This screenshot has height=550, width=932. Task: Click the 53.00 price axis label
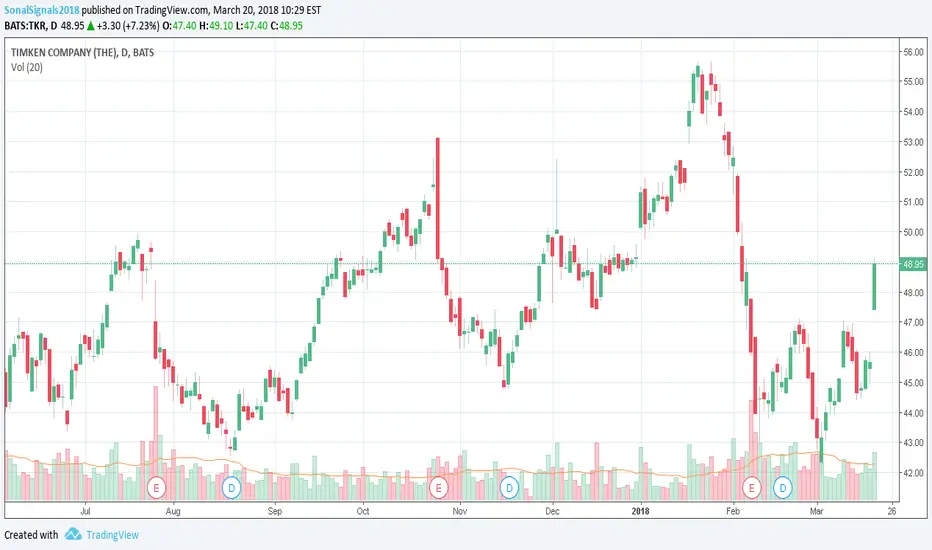pos(914,142)
